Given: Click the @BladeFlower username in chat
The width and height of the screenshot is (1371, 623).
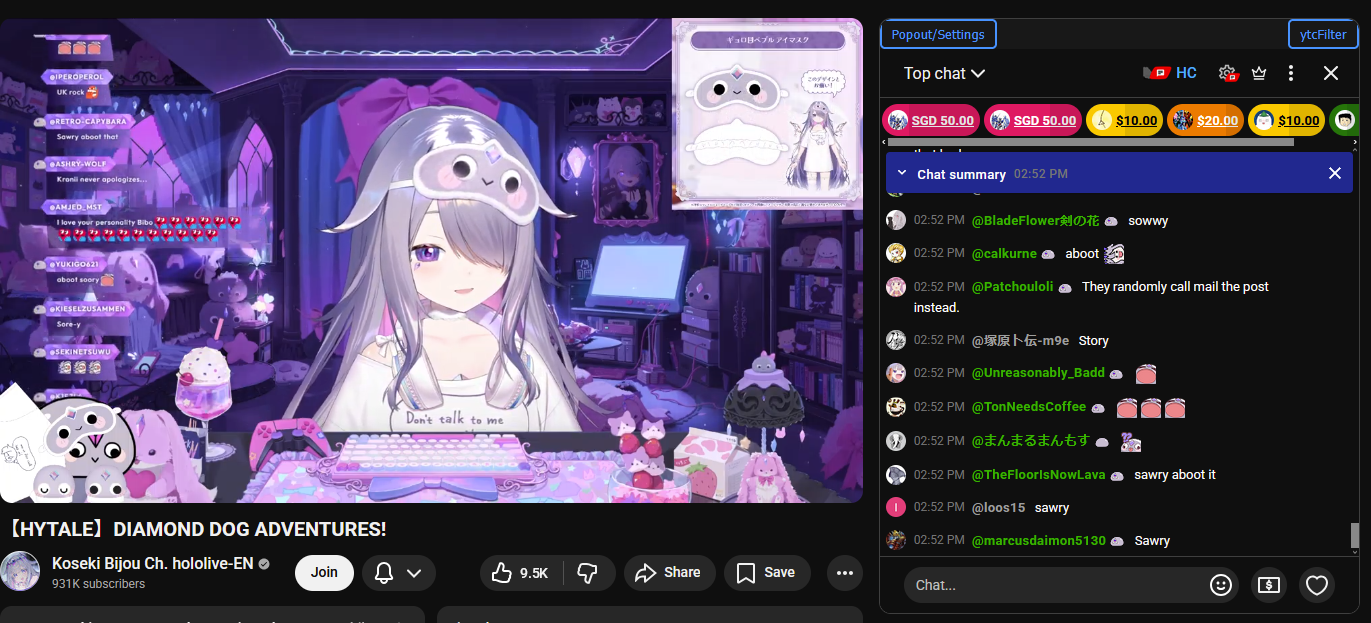Looking at the screenshot, I should [x=1035, y=220].
